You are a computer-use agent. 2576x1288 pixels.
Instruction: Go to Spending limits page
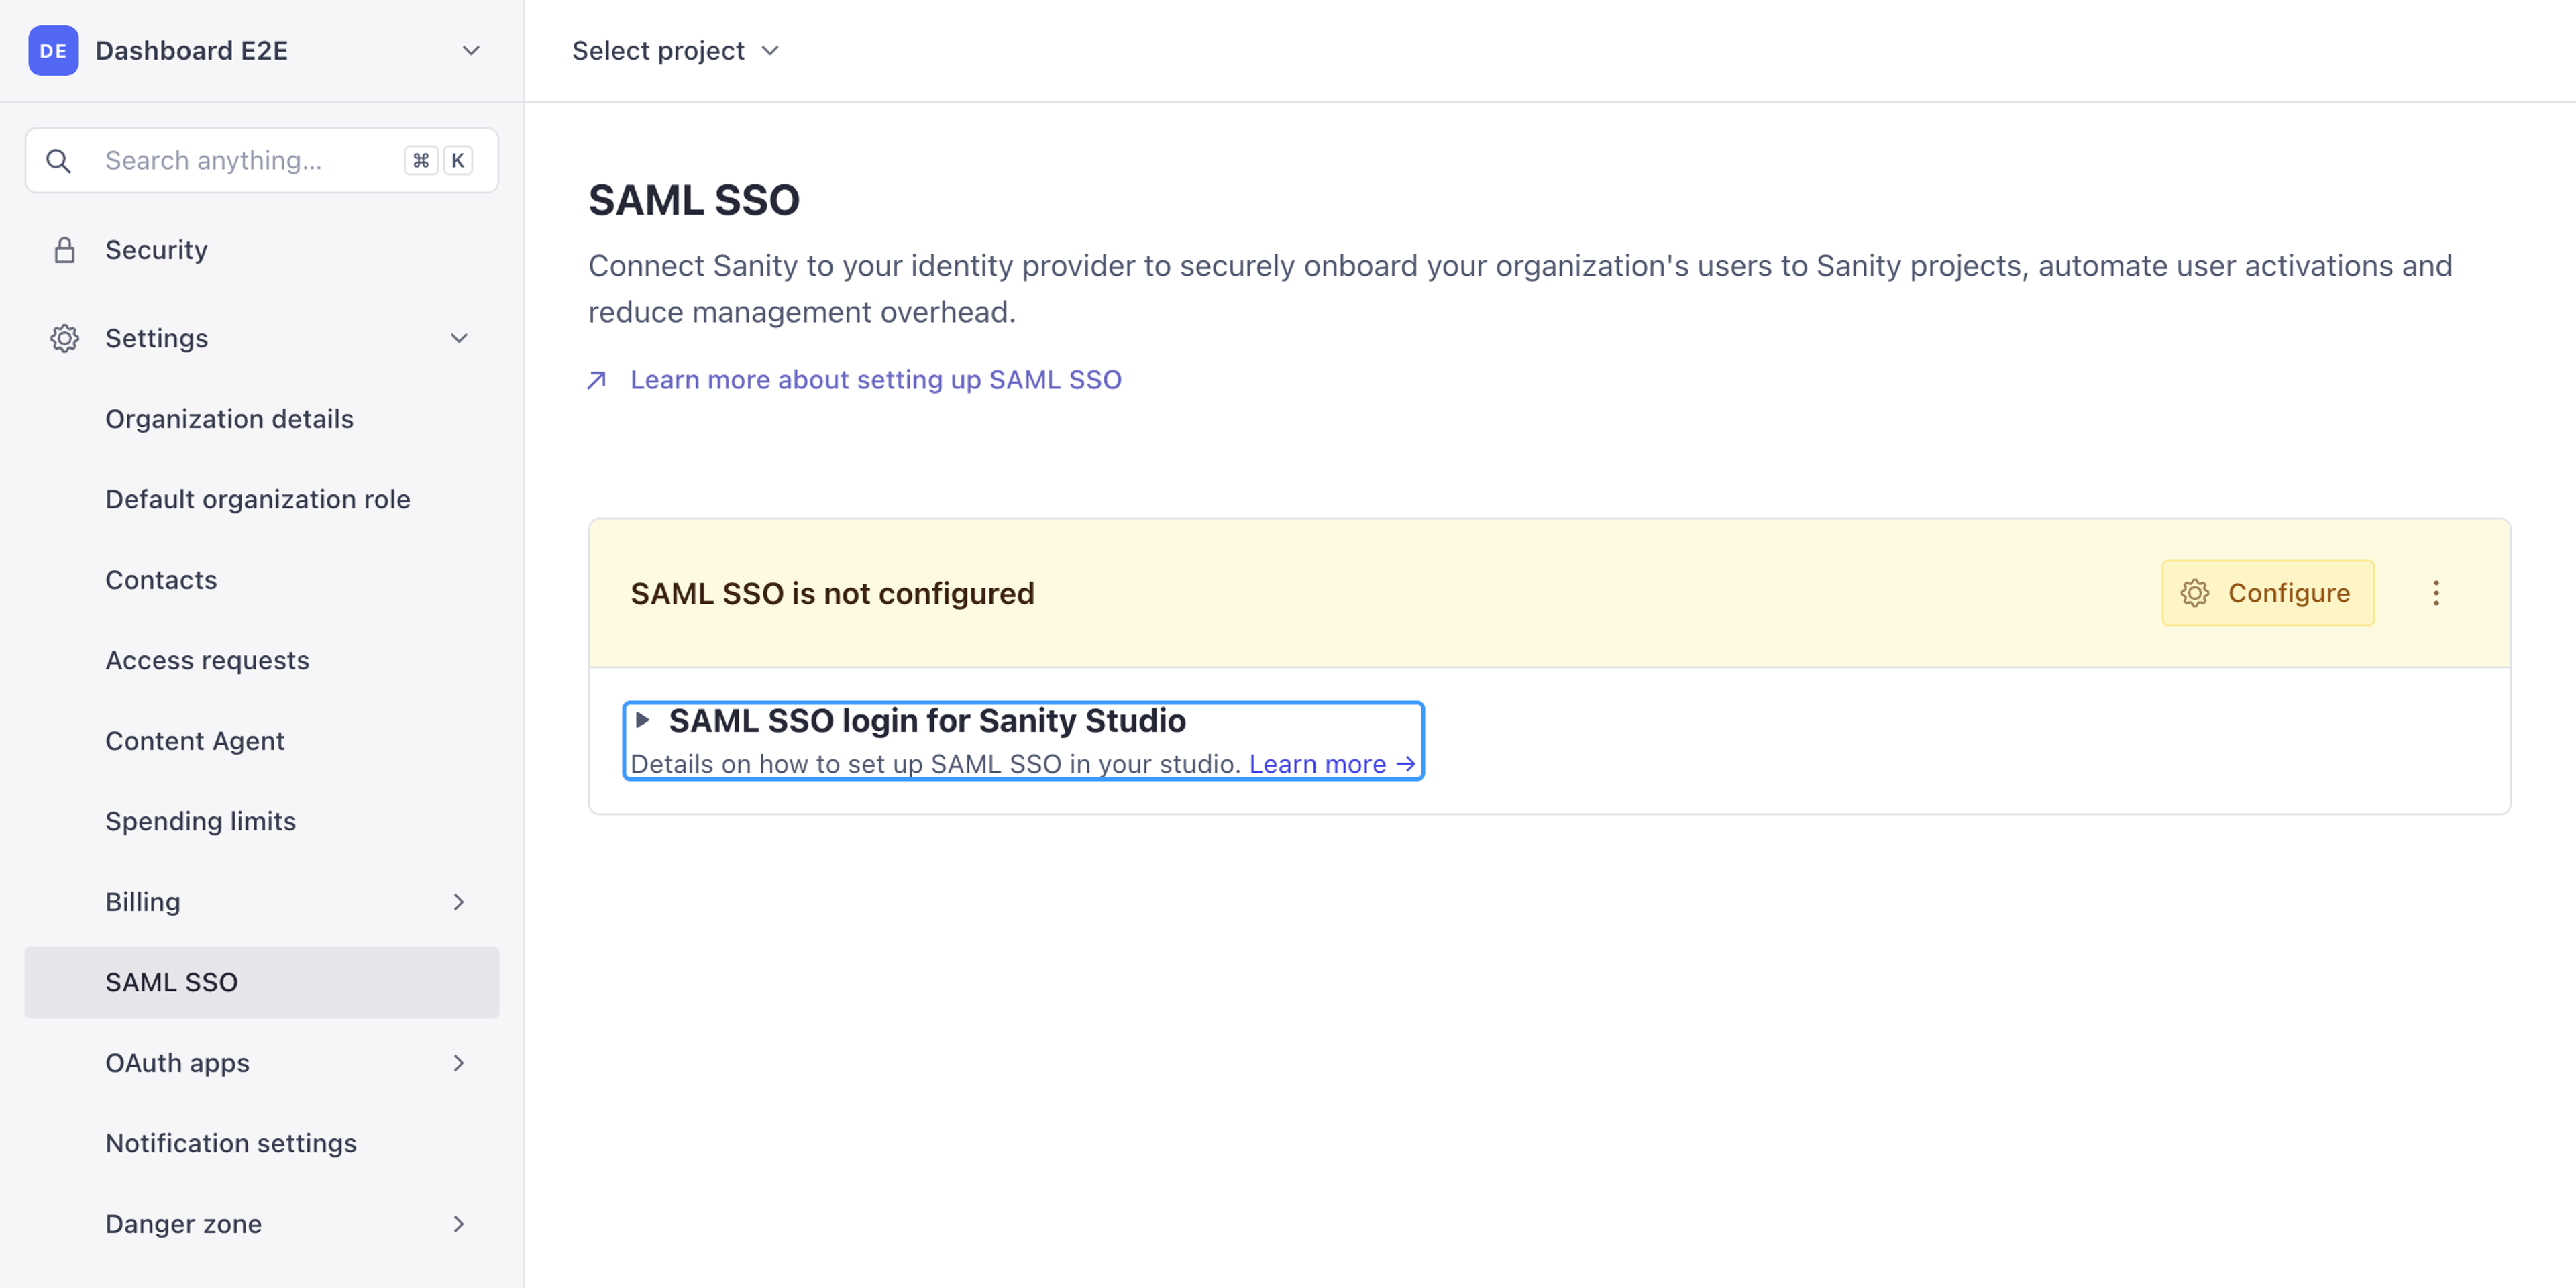[262, 821]
